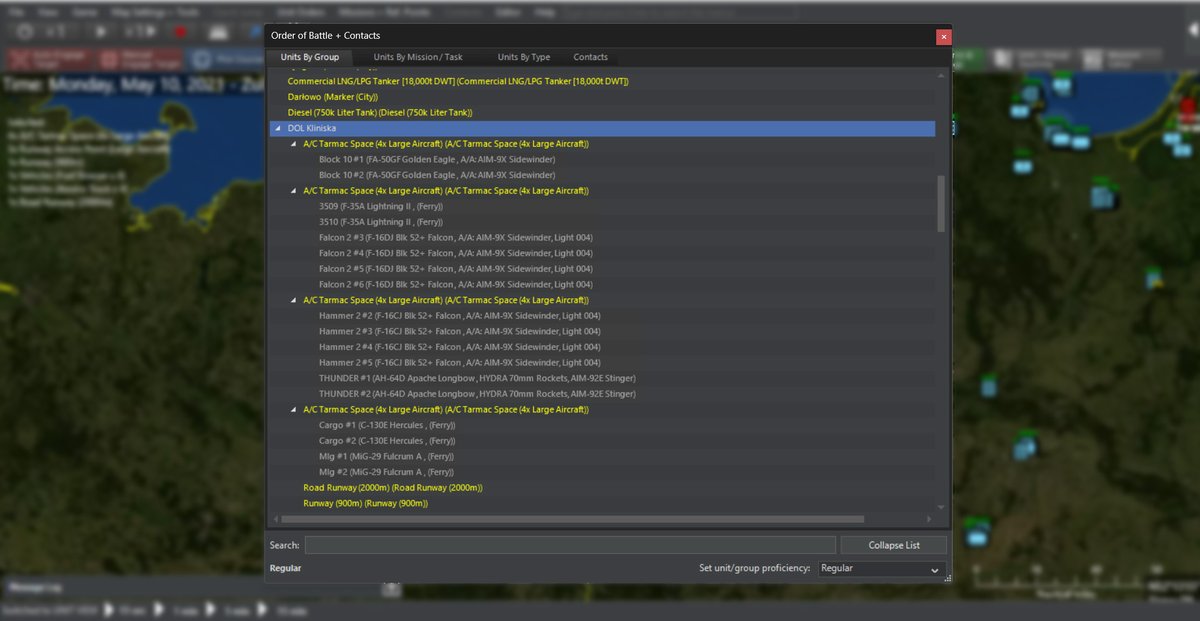This screenshot has width=1200, height=621.
Task: Click the list's scroll-up arrow
Action: tap(941, 75)
